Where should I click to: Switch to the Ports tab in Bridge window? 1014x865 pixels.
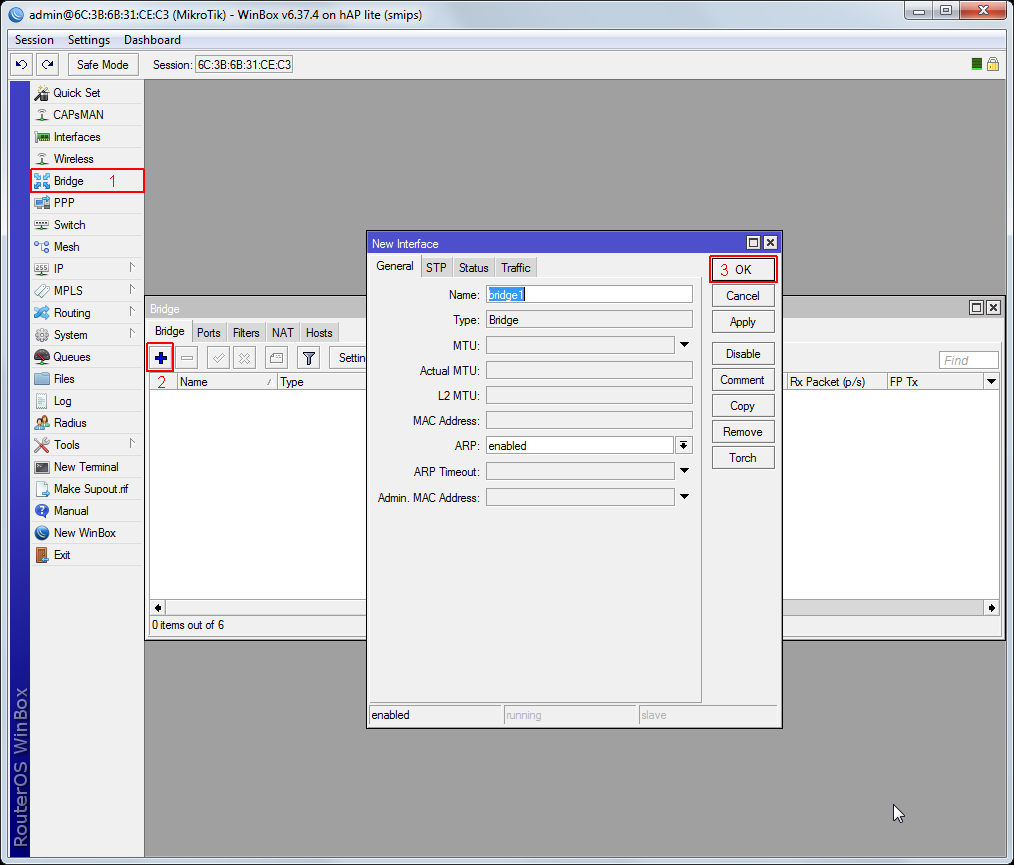[x=208, y=333]
